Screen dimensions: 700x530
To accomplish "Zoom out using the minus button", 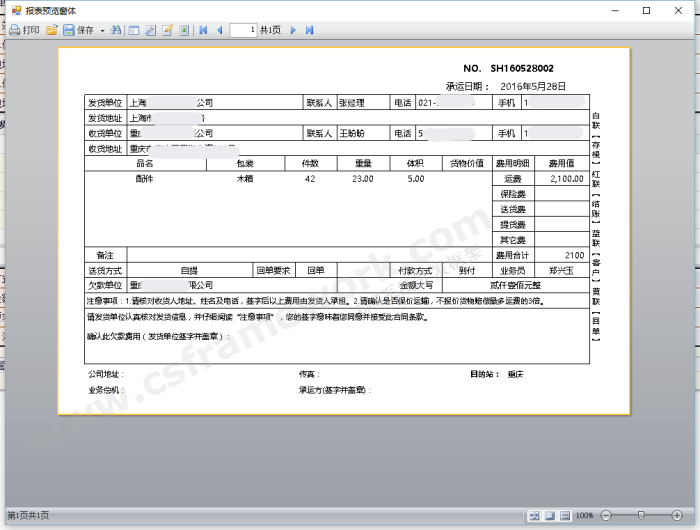I will [x=604, y=515].
